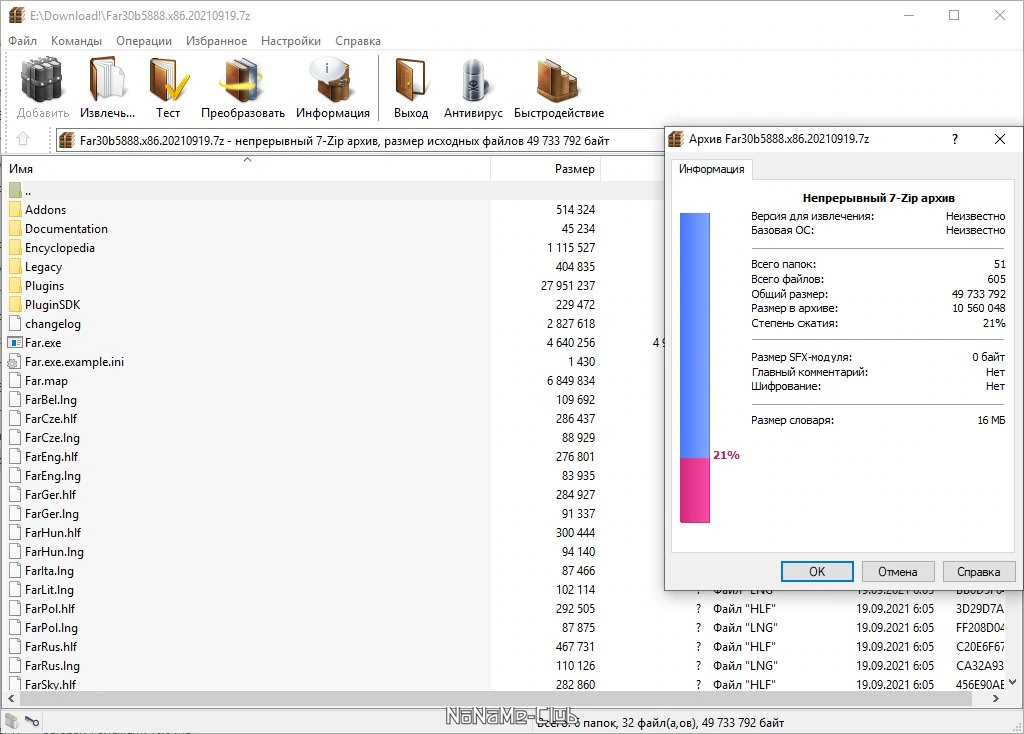Screen dimensions: 1024x734
Task: Select the FarEng.lng file row
Action: coord(333,475)
